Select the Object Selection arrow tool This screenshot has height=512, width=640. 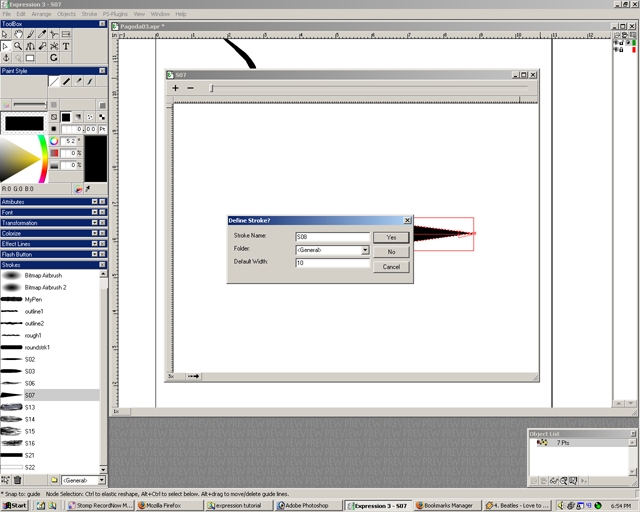[x=6, y=34]
